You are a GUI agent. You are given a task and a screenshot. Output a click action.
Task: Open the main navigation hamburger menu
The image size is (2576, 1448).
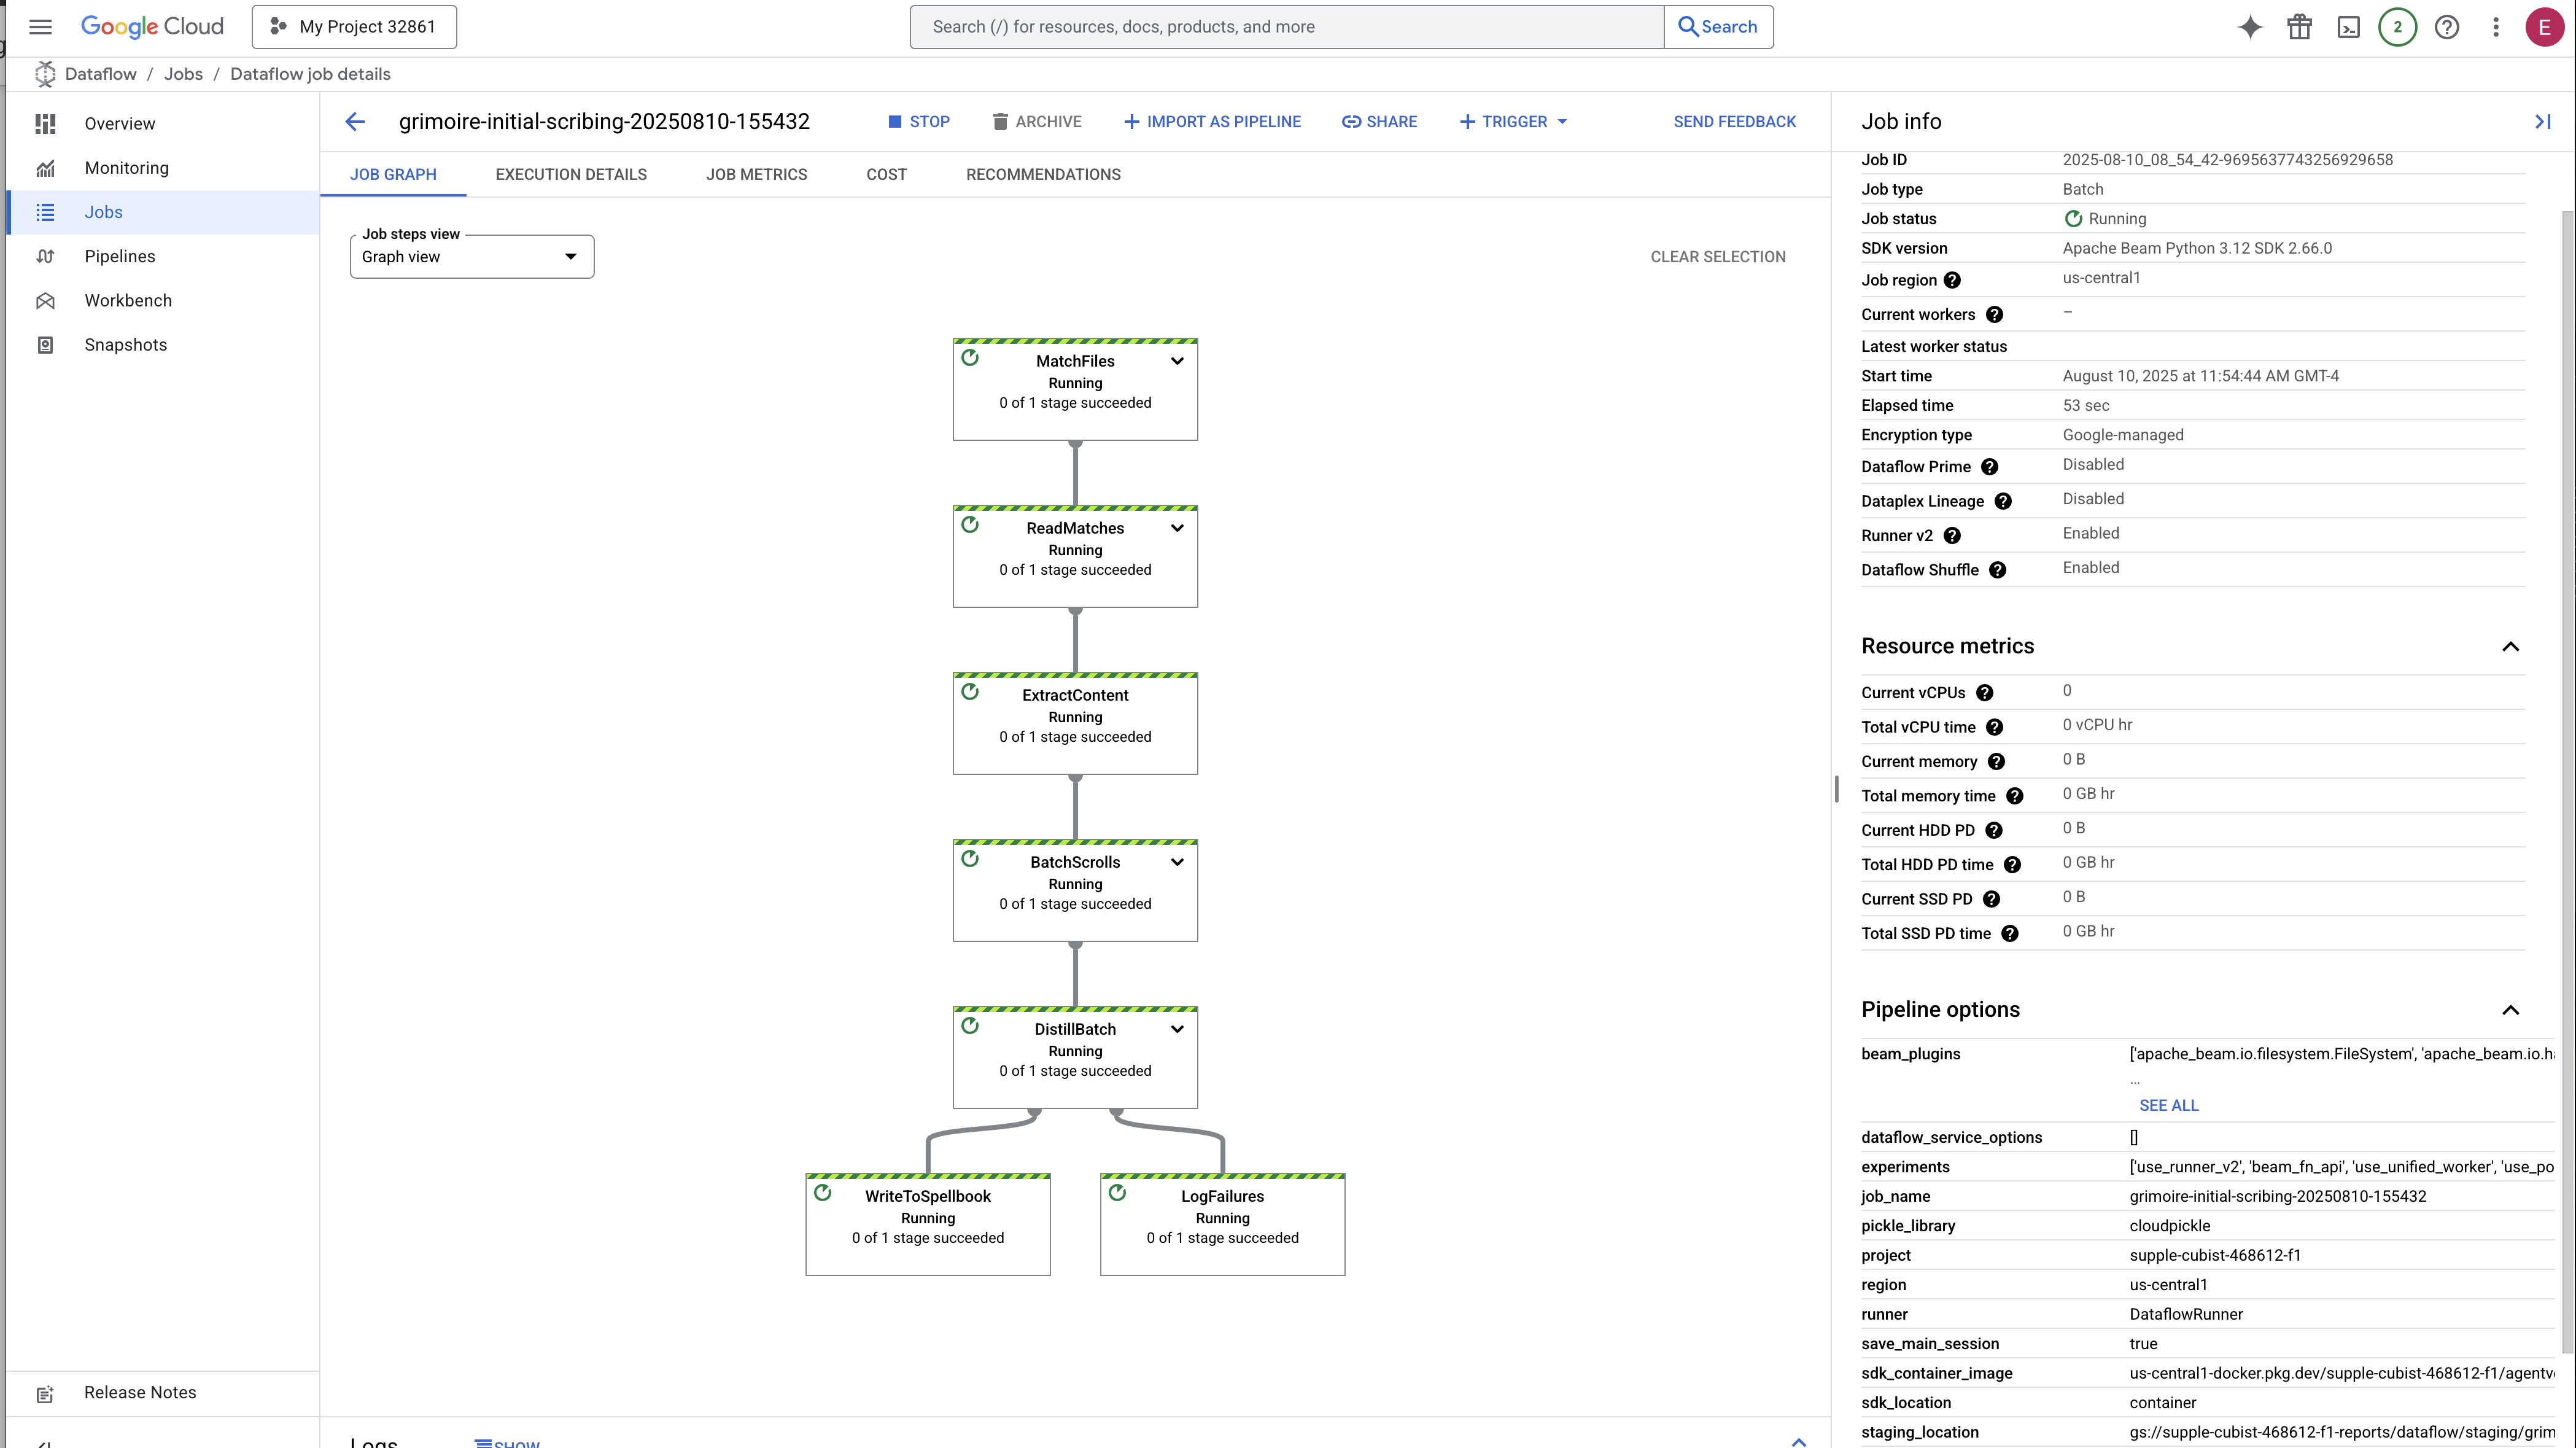40,27
